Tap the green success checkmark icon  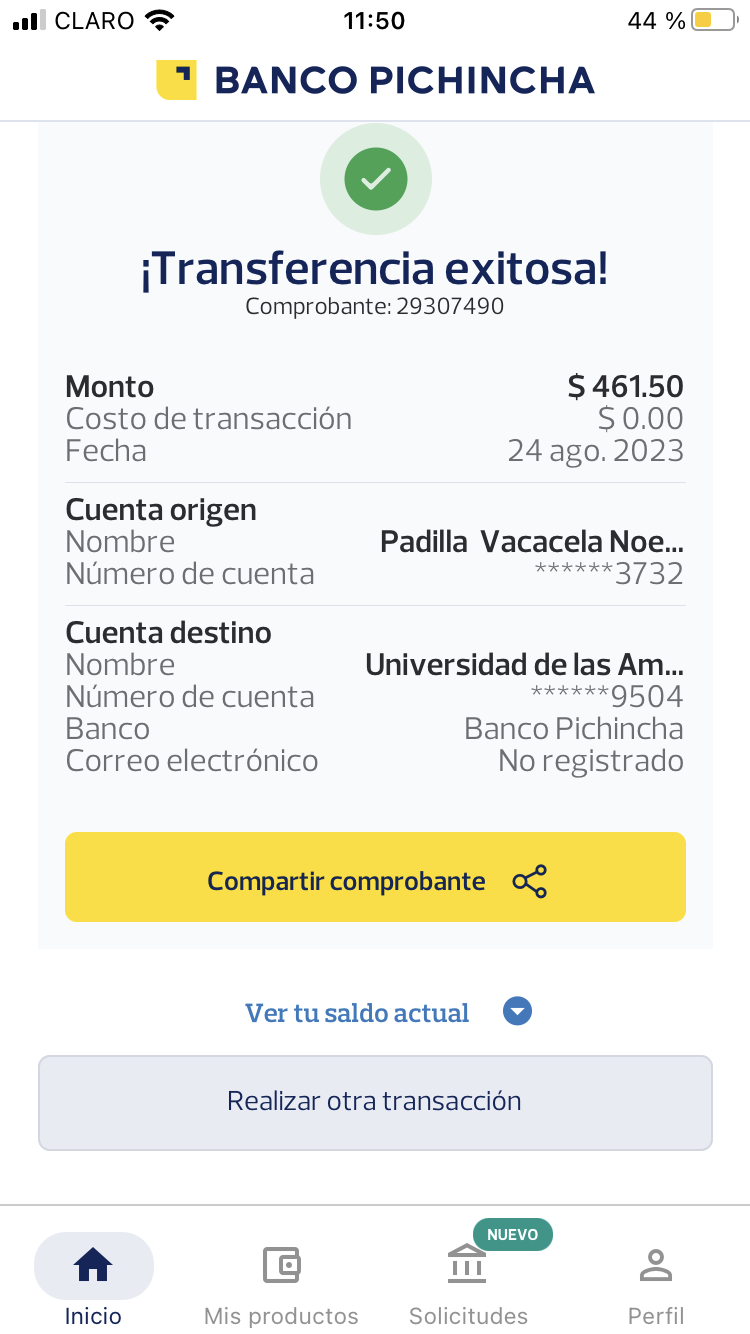[375, 179]
